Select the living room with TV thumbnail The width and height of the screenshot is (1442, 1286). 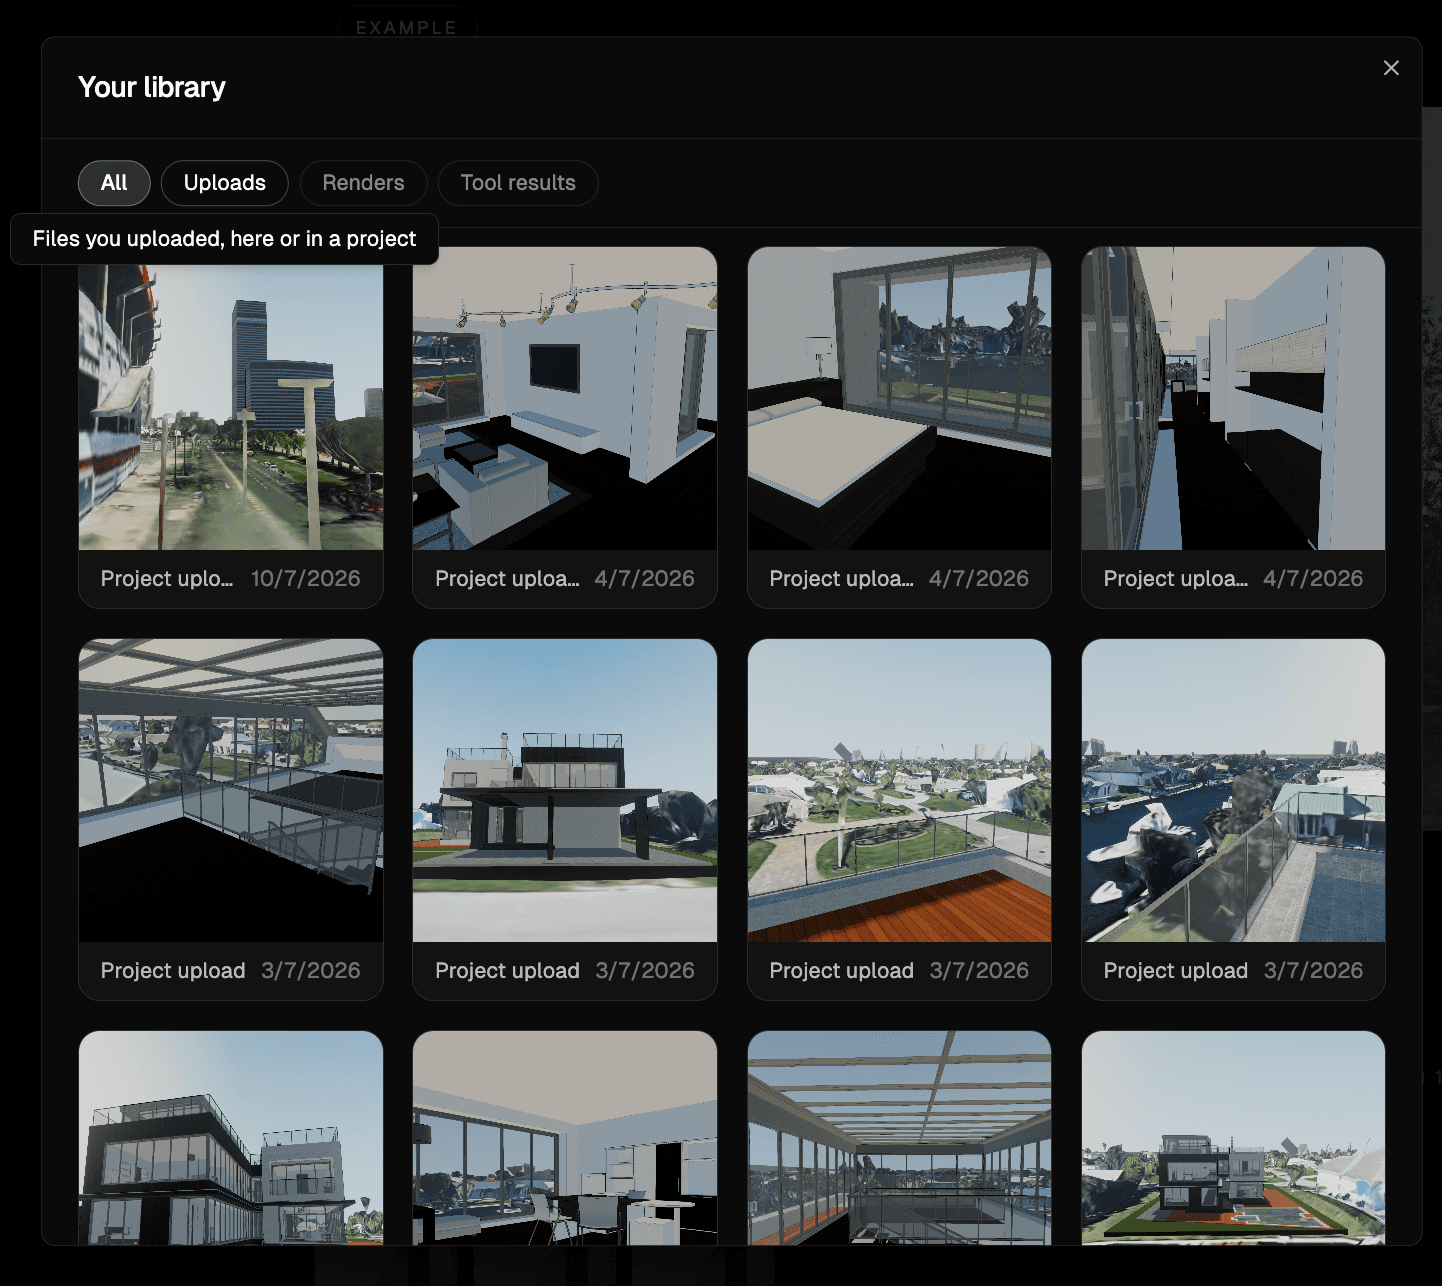tap(565, 398)
